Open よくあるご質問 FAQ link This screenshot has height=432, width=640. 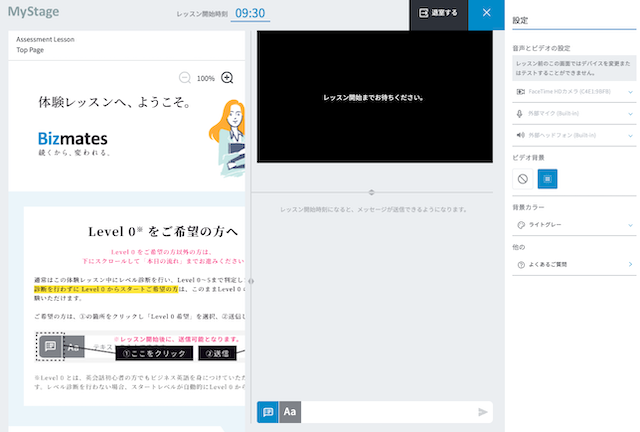click(574, 265)
